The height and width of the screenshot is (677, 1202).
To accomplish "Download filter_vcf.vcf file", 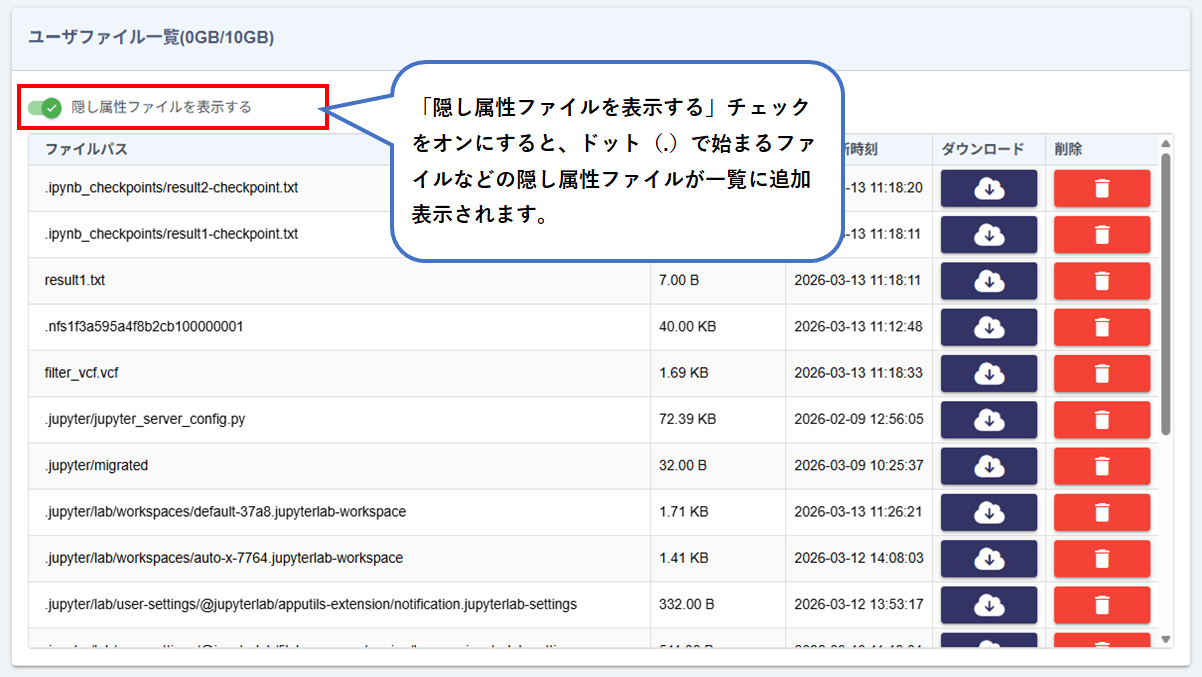I will point(988,373).
